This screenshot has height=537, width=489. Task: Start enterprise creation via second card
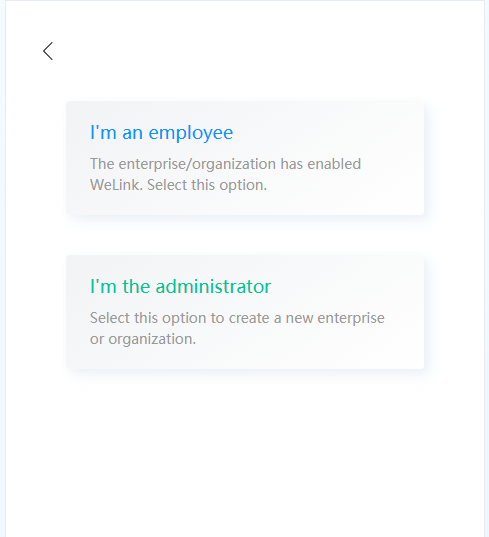tap(245, 312)
